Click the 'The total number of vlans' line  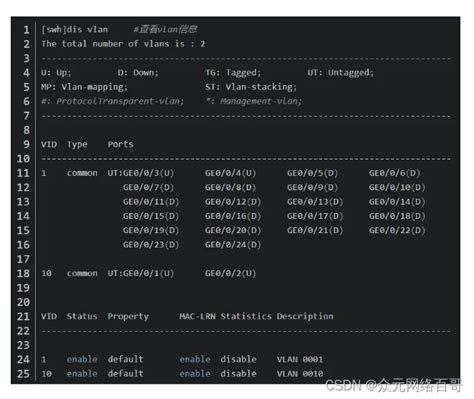tap(123, 44)
